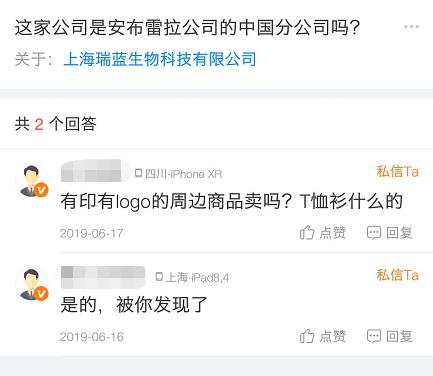This screenshot has width=433, height=376.
Task: Like the answer dated 2019-06-17
Action: [323, 233]
